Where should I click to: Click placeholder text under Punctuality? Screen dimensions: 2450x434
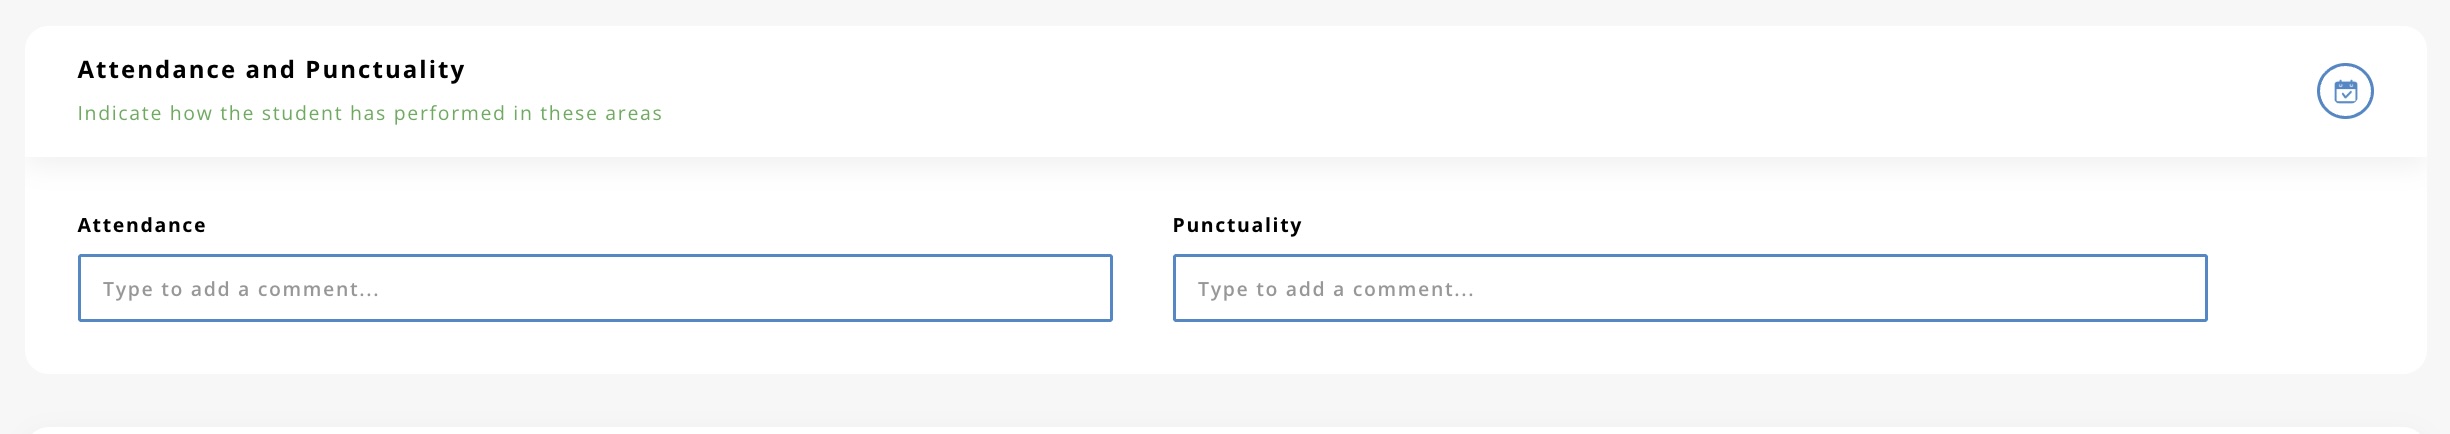click(1335, 289)
